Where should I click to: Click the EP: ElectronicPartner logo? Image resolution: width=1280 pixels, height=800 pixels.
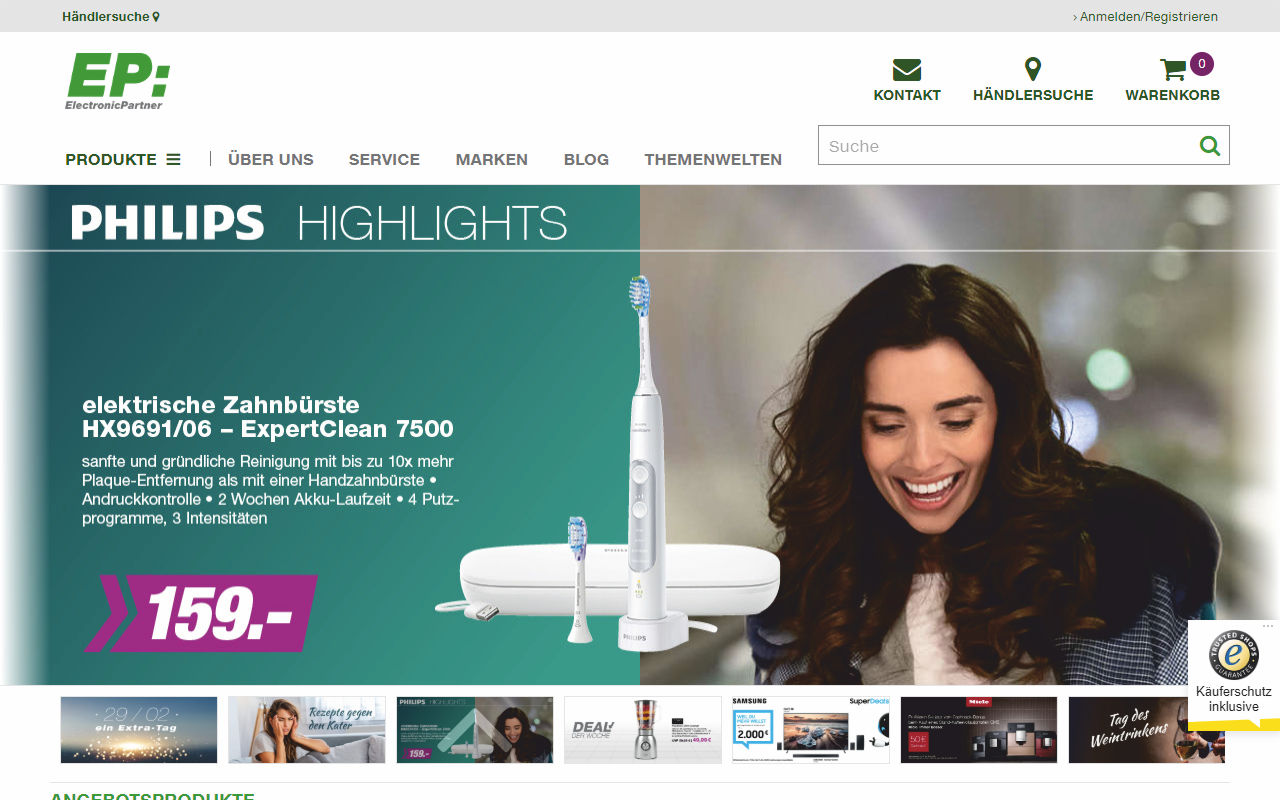click(x=118, y=81)
